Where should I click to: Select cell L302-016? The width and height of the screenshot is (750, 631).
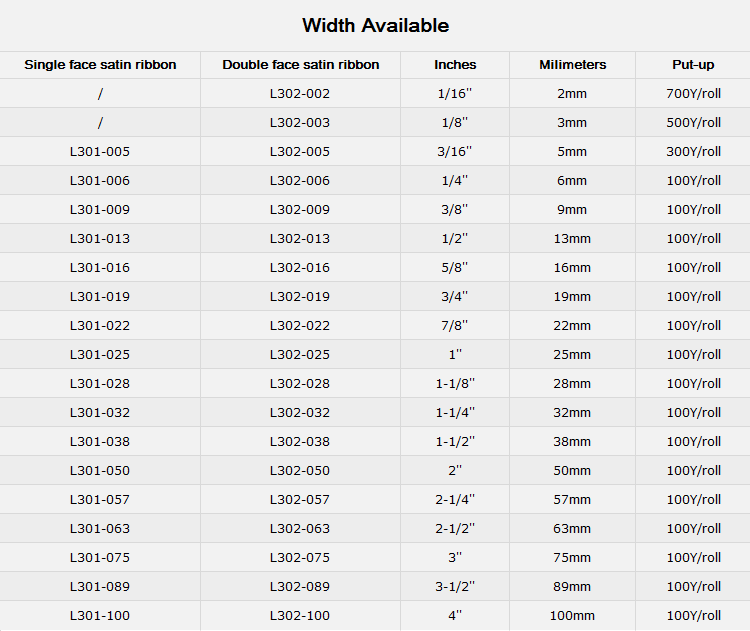(x=300, y=267)
